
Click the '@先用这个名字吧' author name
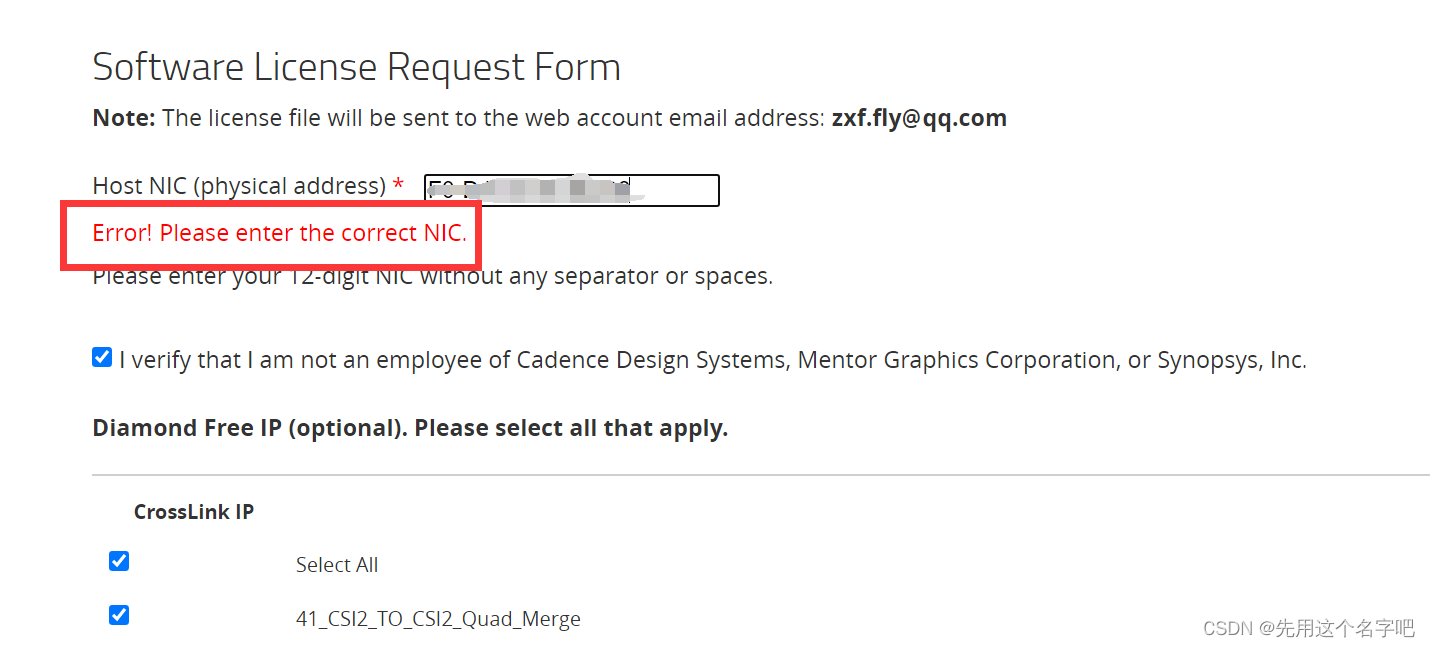[1337, 628]
